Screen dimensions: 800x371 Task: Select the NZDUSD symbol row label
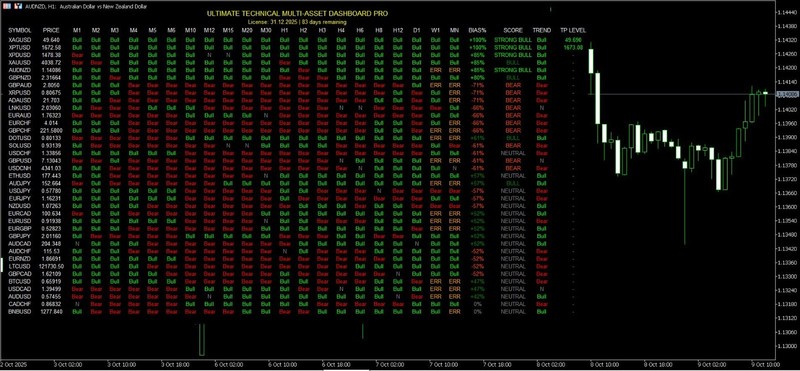[19, 206]
